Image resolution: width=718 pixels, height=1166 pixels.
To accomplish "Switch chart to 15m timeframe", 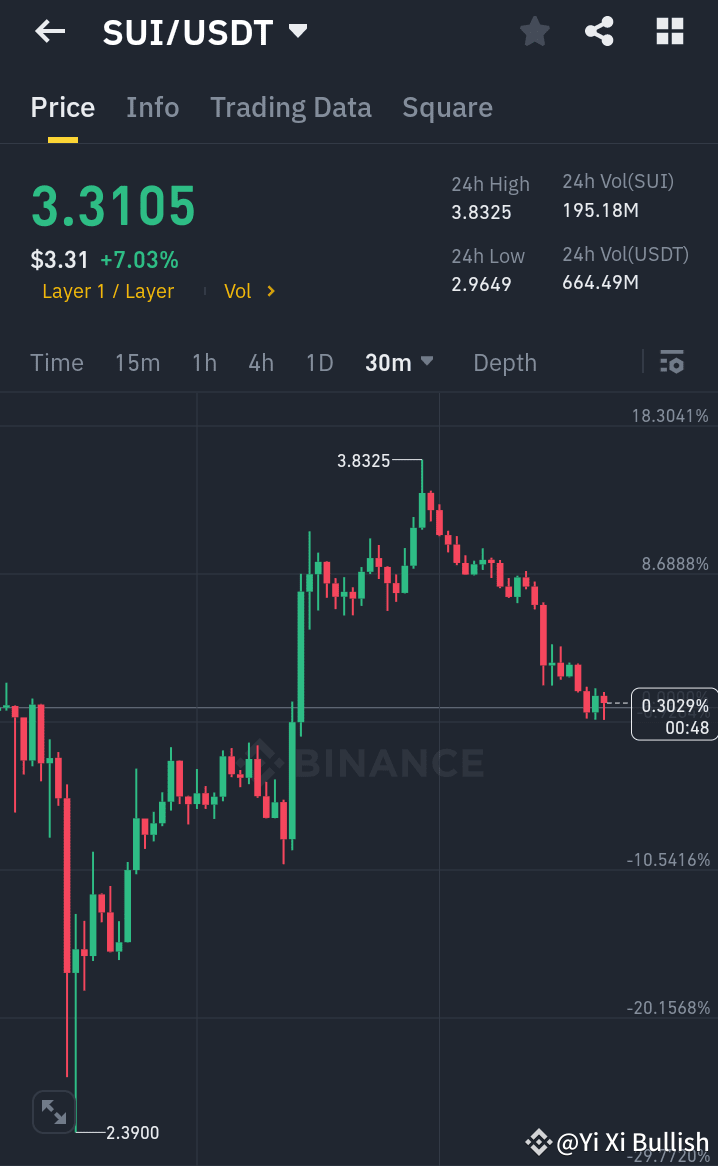I will pyautogui.click(x=138, y=362).
